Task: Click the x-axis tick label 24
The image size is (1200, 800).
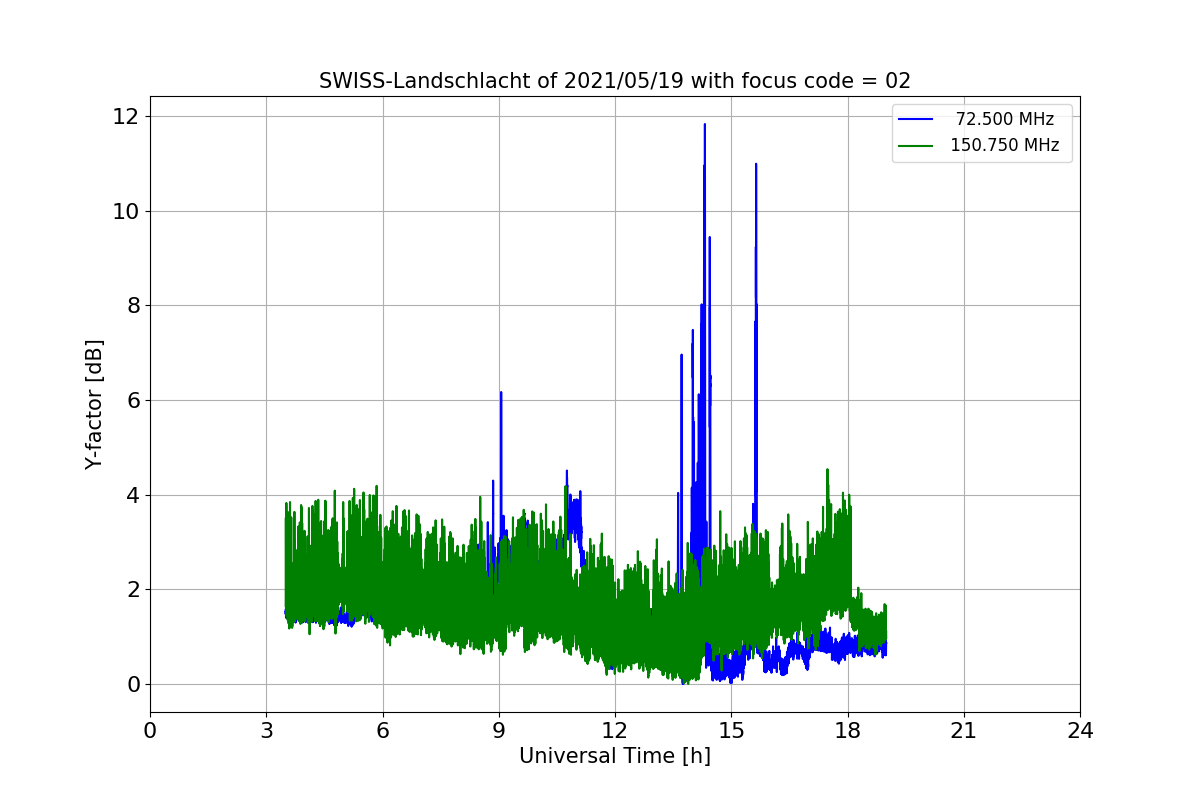Action: point(1080,731)
